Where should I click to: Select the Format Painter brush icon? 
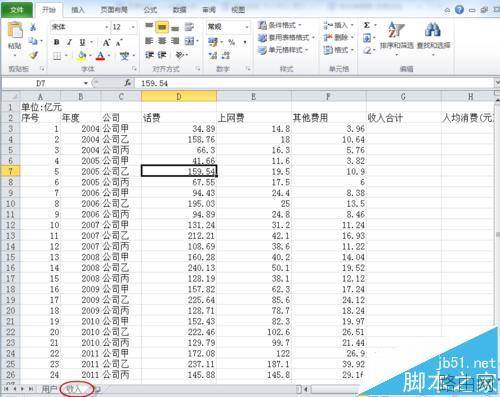pos(33,55)
